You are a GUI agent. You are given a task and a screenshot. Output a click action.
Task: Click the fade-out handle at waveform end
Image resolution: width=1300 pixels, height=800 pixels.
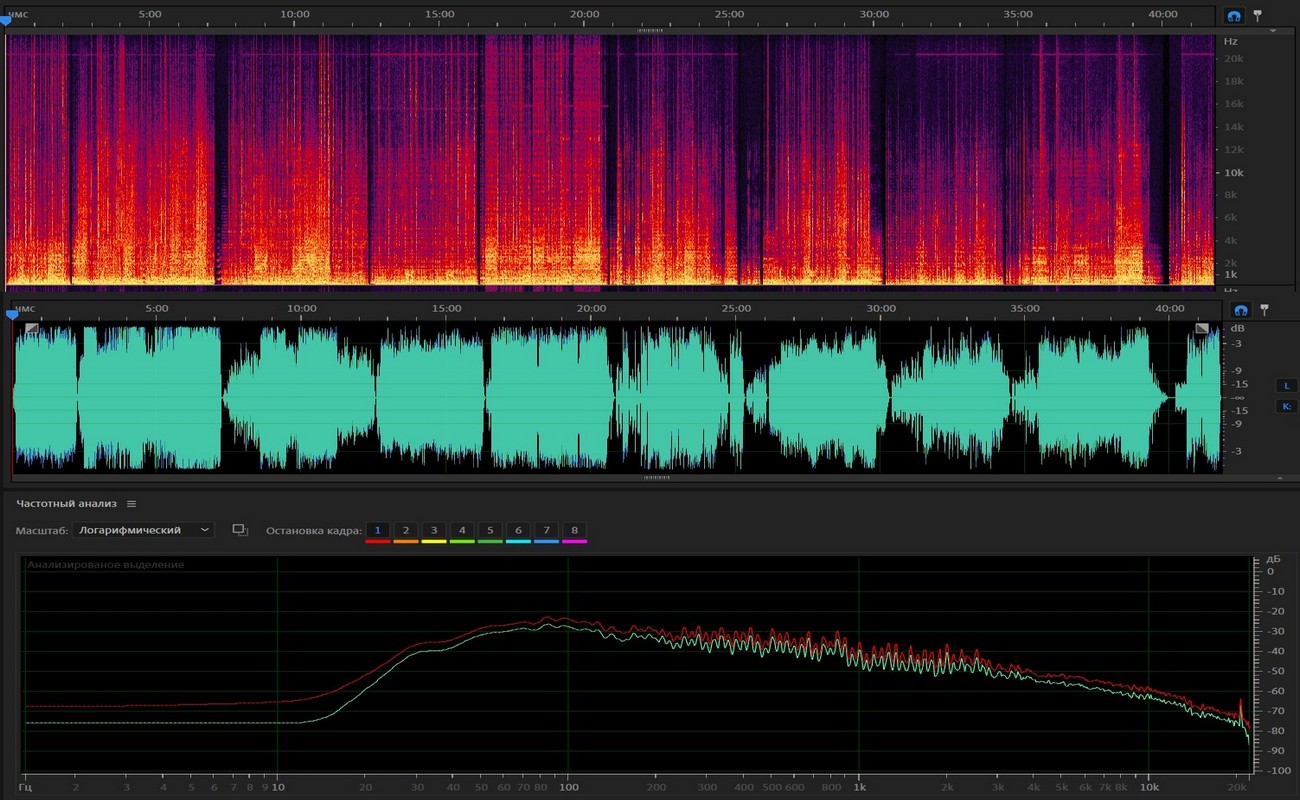pyautogui.click(x=1201, y=328)
